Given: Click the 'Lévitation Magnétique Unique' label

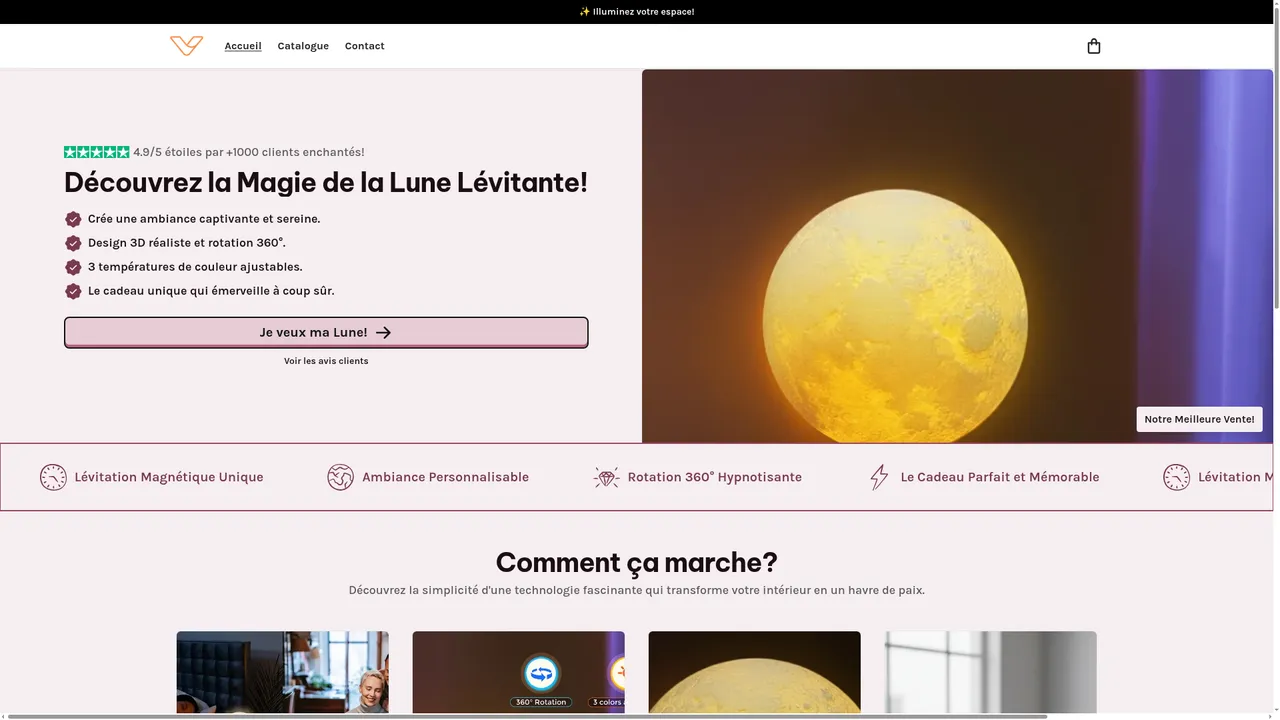Looking at the screenshot, I should point(169,477).
